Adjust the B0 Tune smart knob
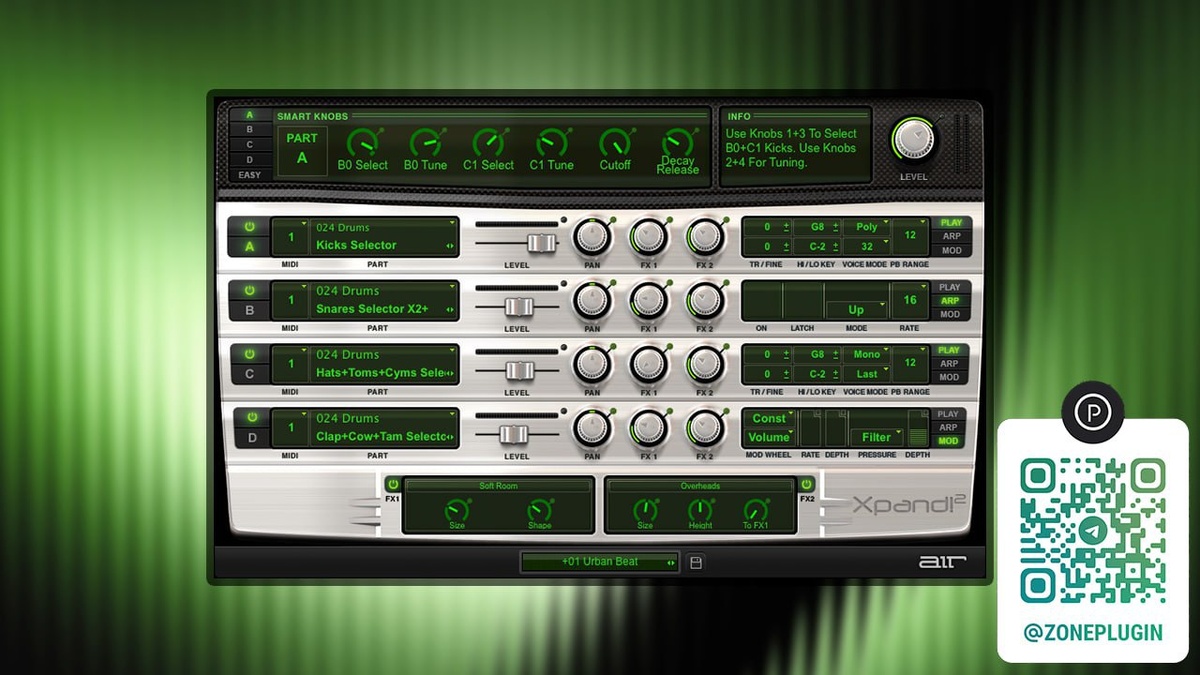Viewport: 1200px width, 675px height. coord(425,143)
